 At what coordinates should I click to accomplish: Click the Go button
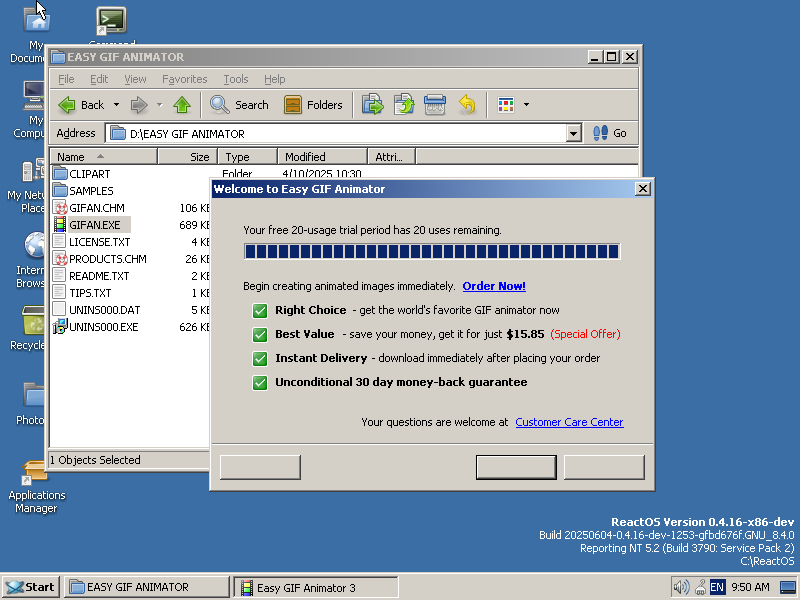coord(610,133)
